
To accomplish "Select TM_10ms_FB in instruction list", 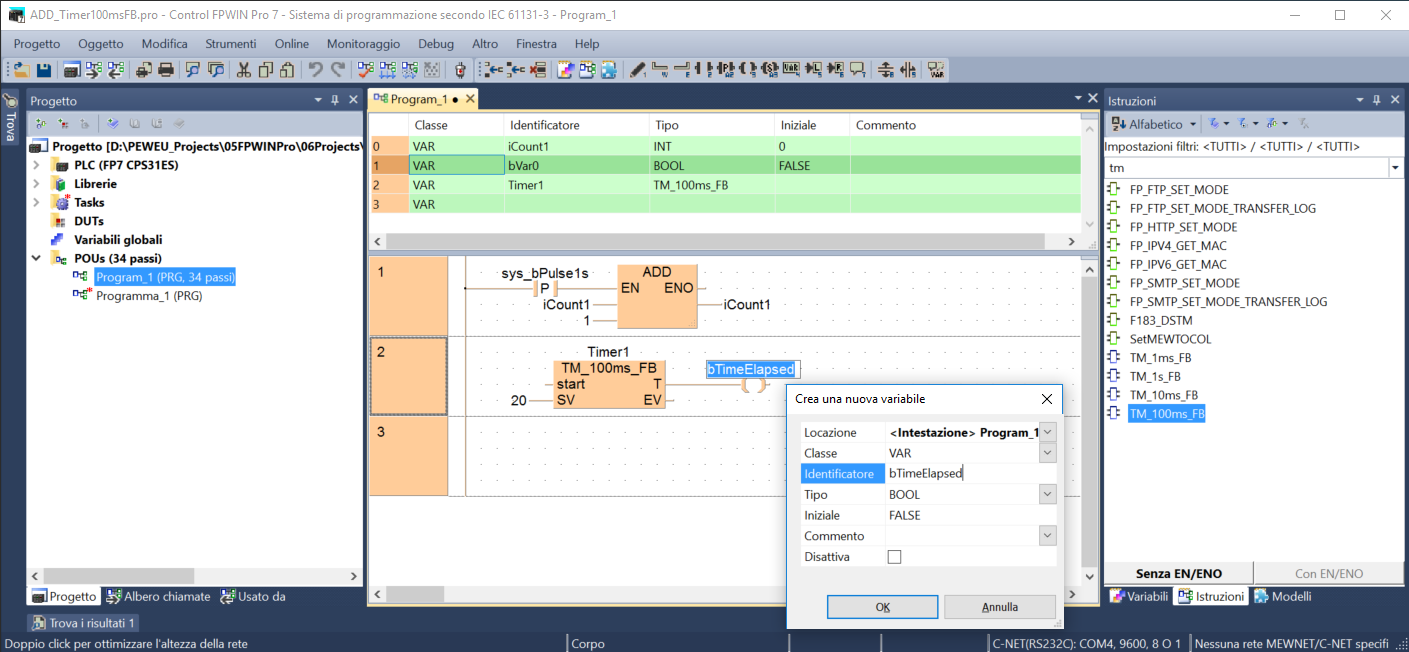I will pyautogui.click(x=1163, y=395).
